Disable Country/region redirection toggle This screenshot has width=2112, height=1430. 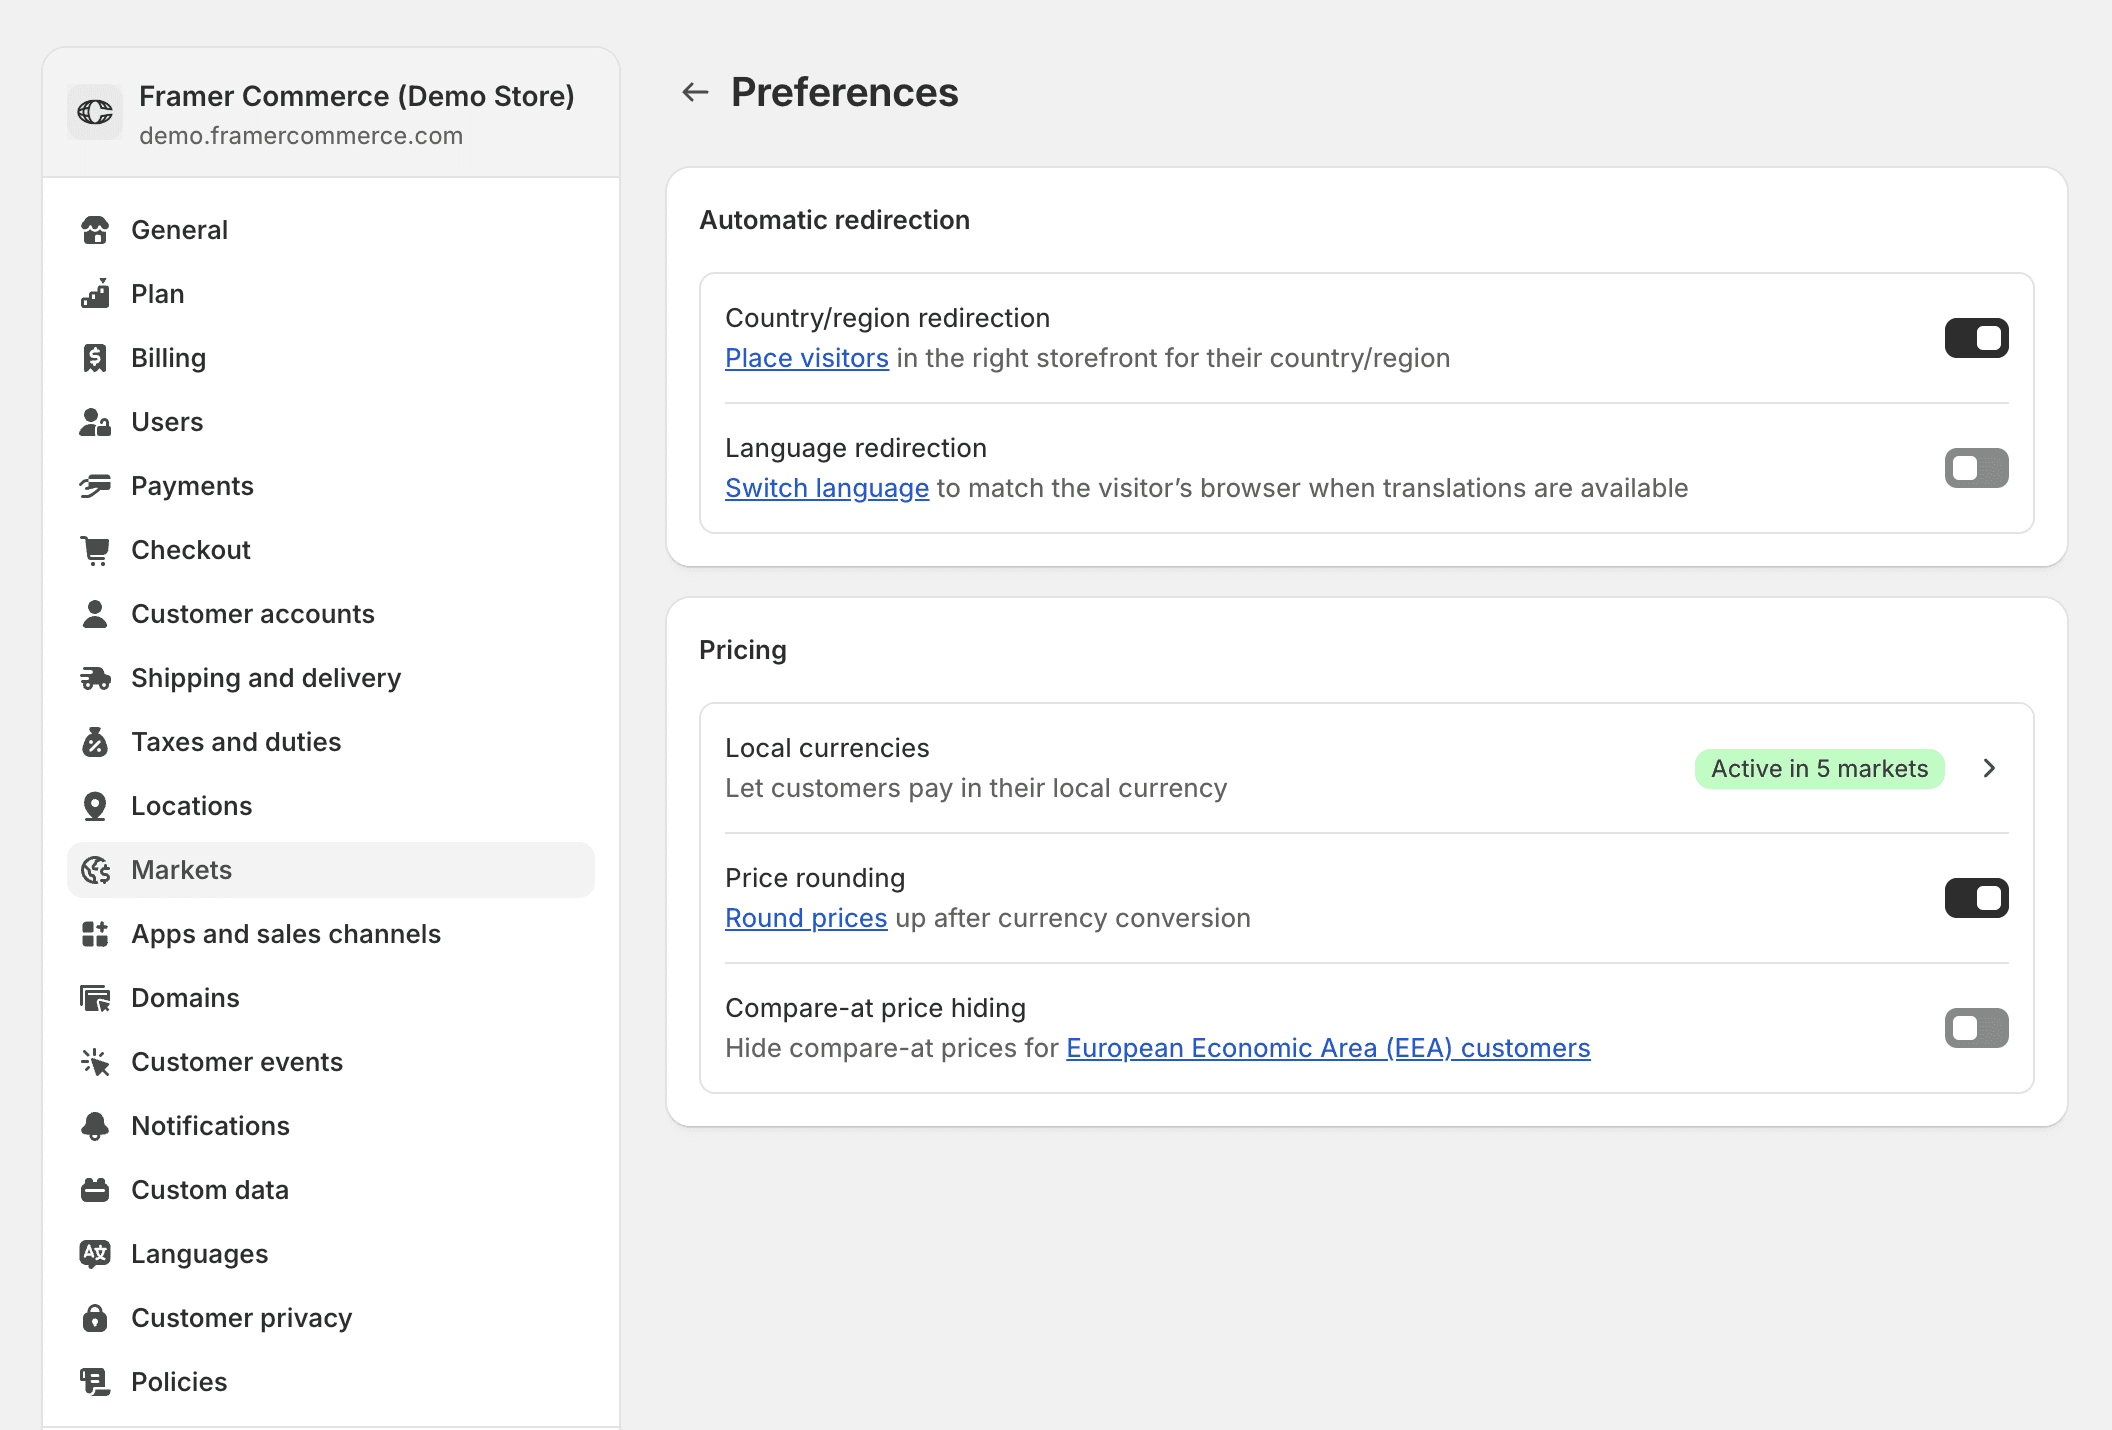1976,338
